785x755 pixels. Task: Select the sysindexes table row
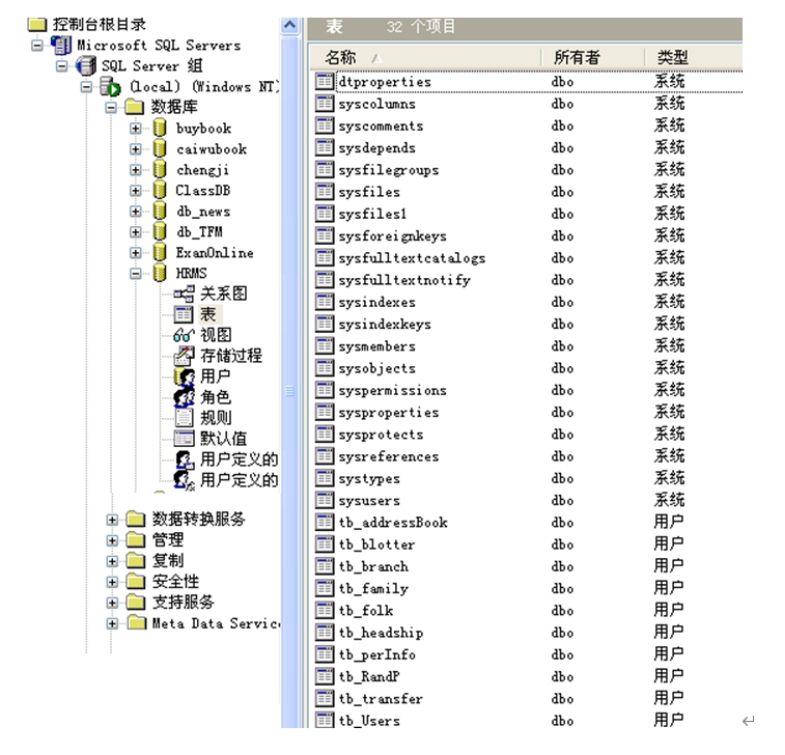(x=529, y=301)
